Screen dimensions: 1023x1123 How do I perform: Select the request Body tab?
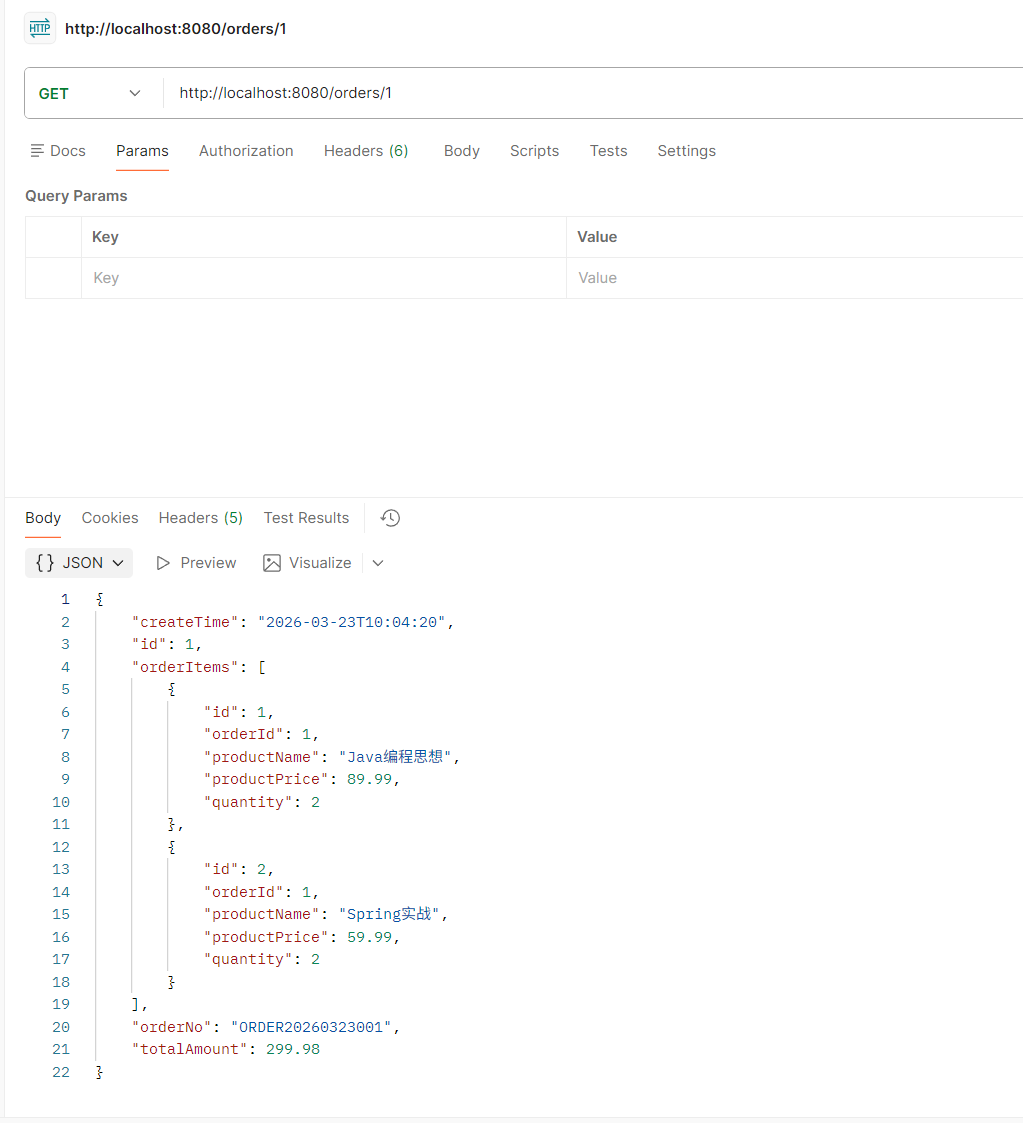pos(461,151)
